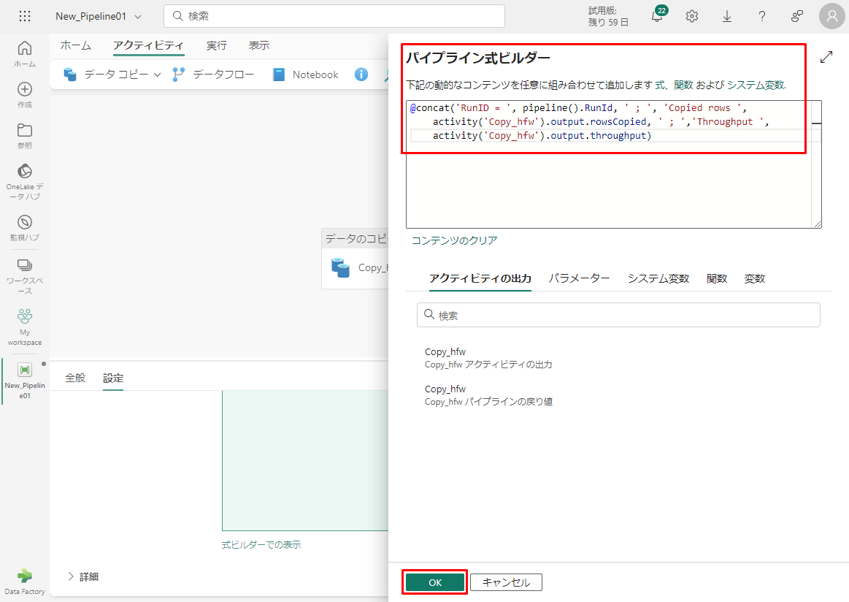Open the 実行 ribbon tab

tap(216, 46)
